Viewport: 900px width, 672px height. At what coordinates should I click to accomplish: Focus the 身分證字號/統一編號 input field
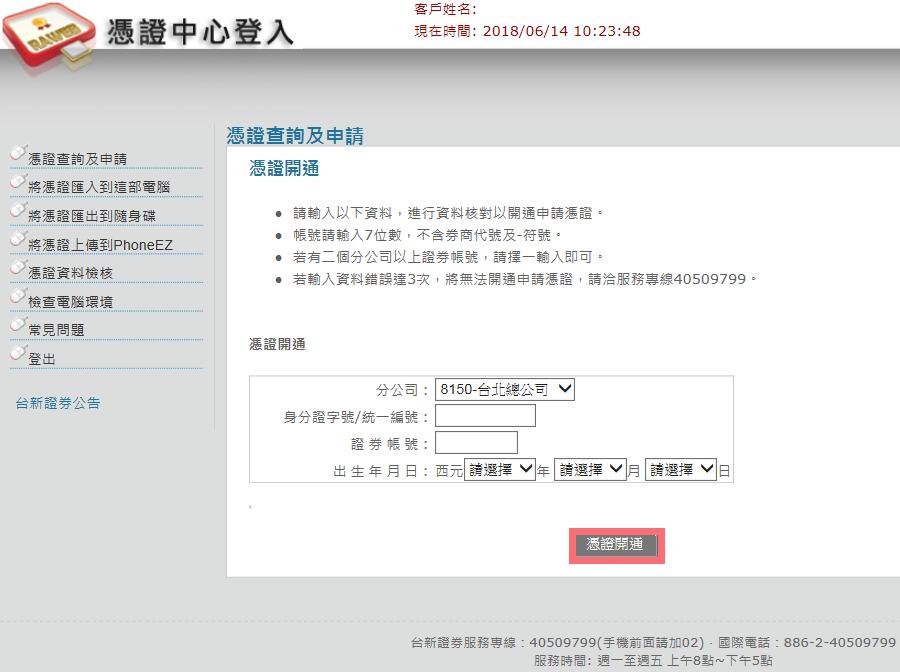point(485,415)
